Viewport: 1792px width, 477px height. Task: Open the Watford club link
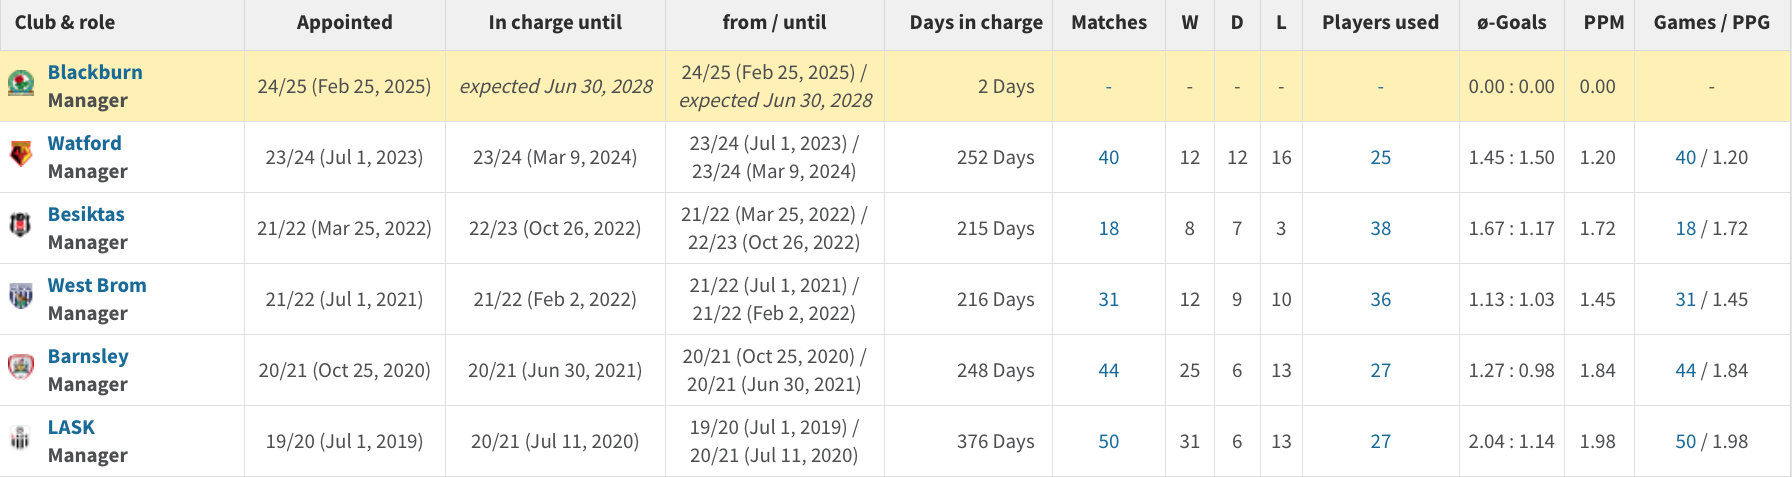85,143
